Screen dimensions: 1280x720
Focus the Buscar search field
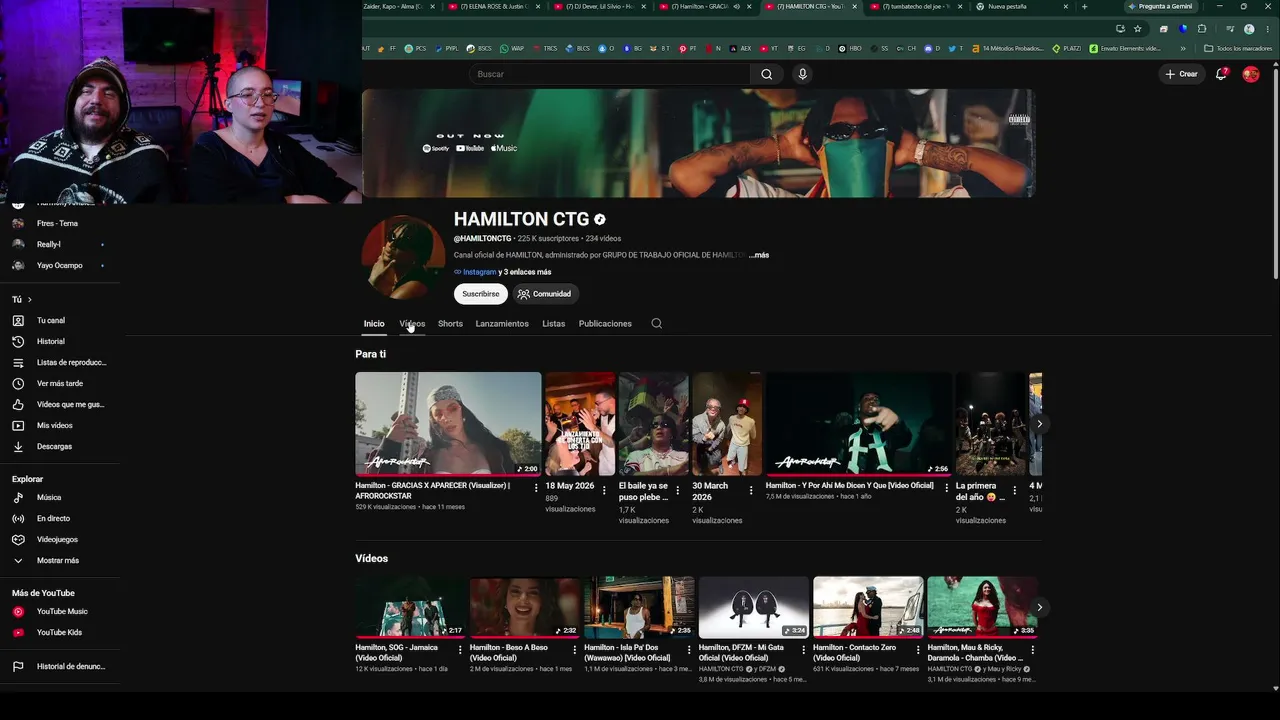click(610, 74)
